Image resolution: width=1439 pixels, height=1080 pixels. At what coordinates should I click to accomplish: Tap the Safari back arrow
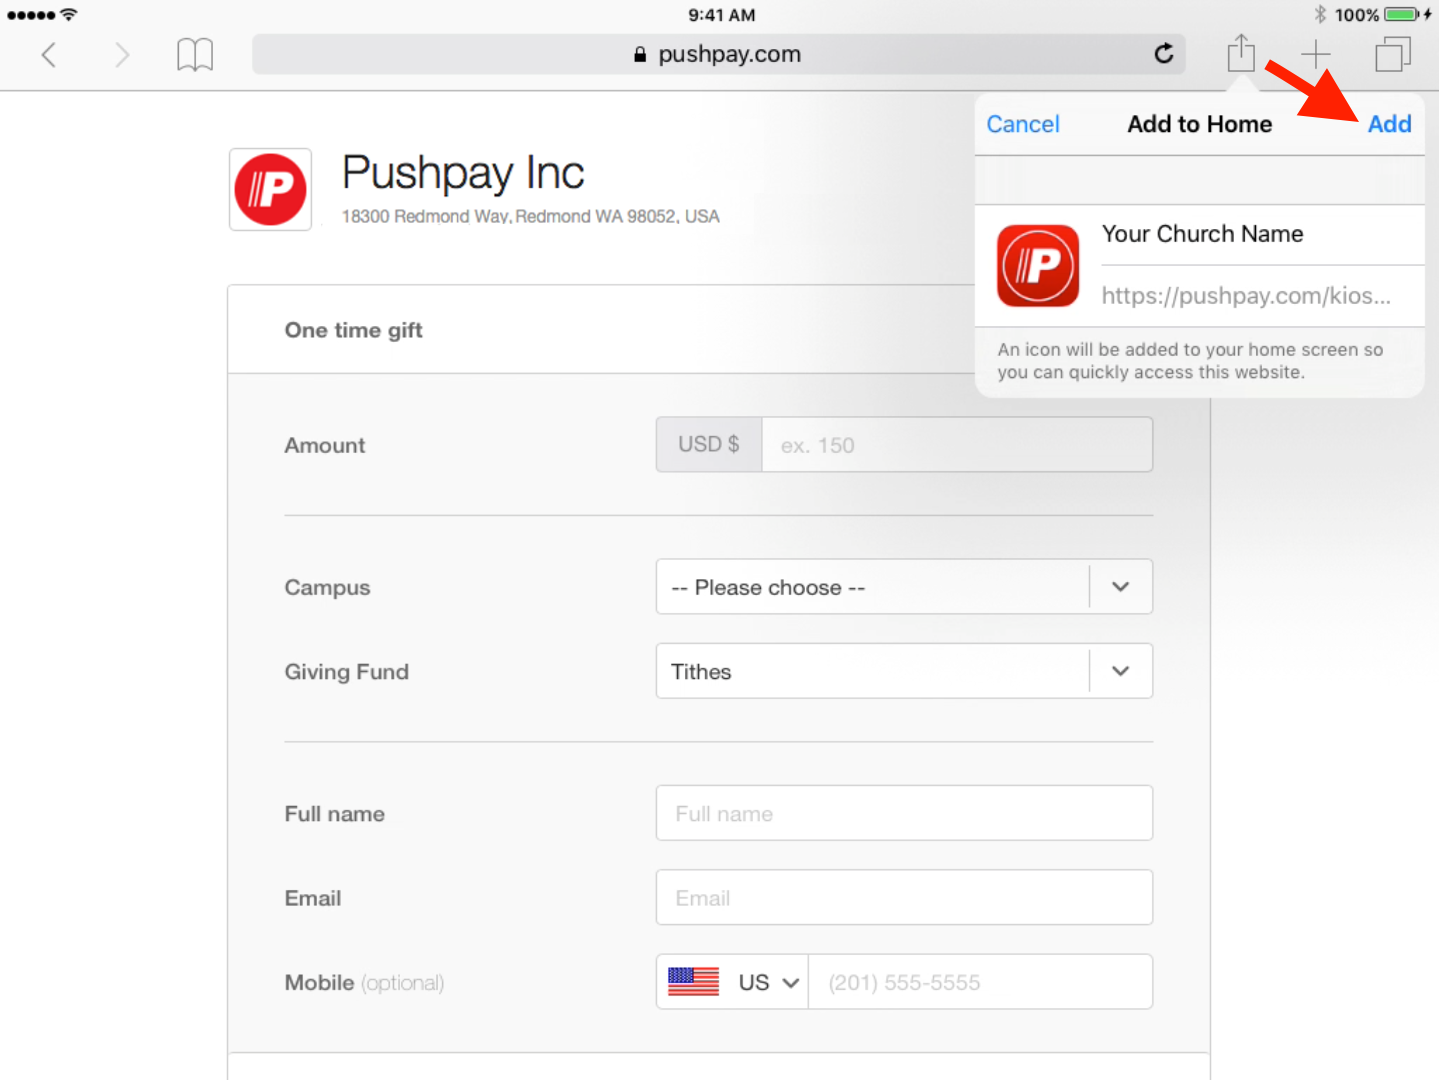pyautogui.click(x=48, y=55)
